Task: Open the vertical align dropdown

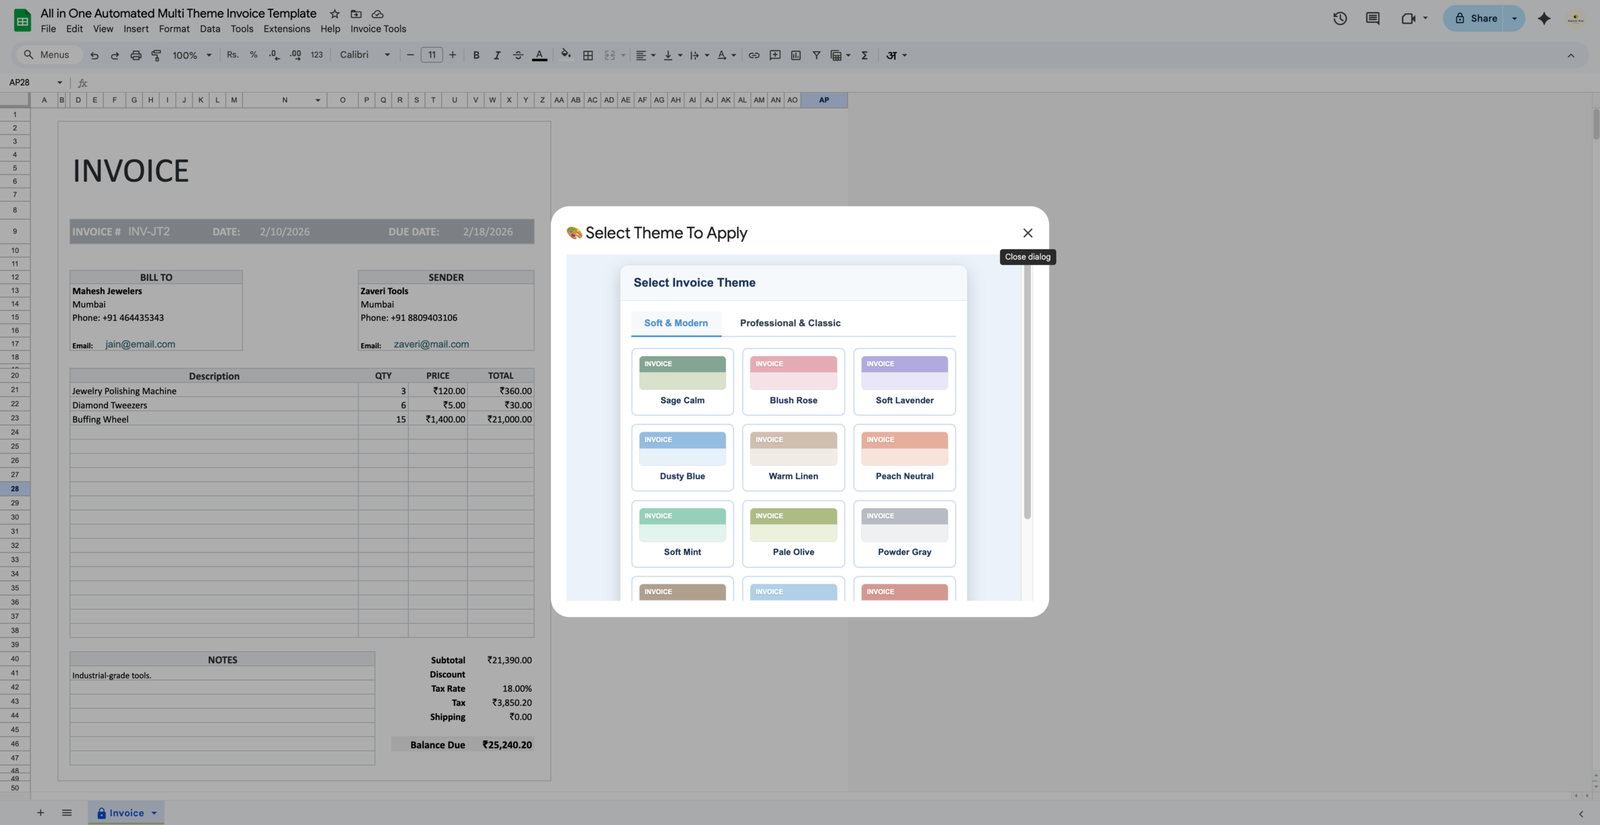Action: (672, 55)
